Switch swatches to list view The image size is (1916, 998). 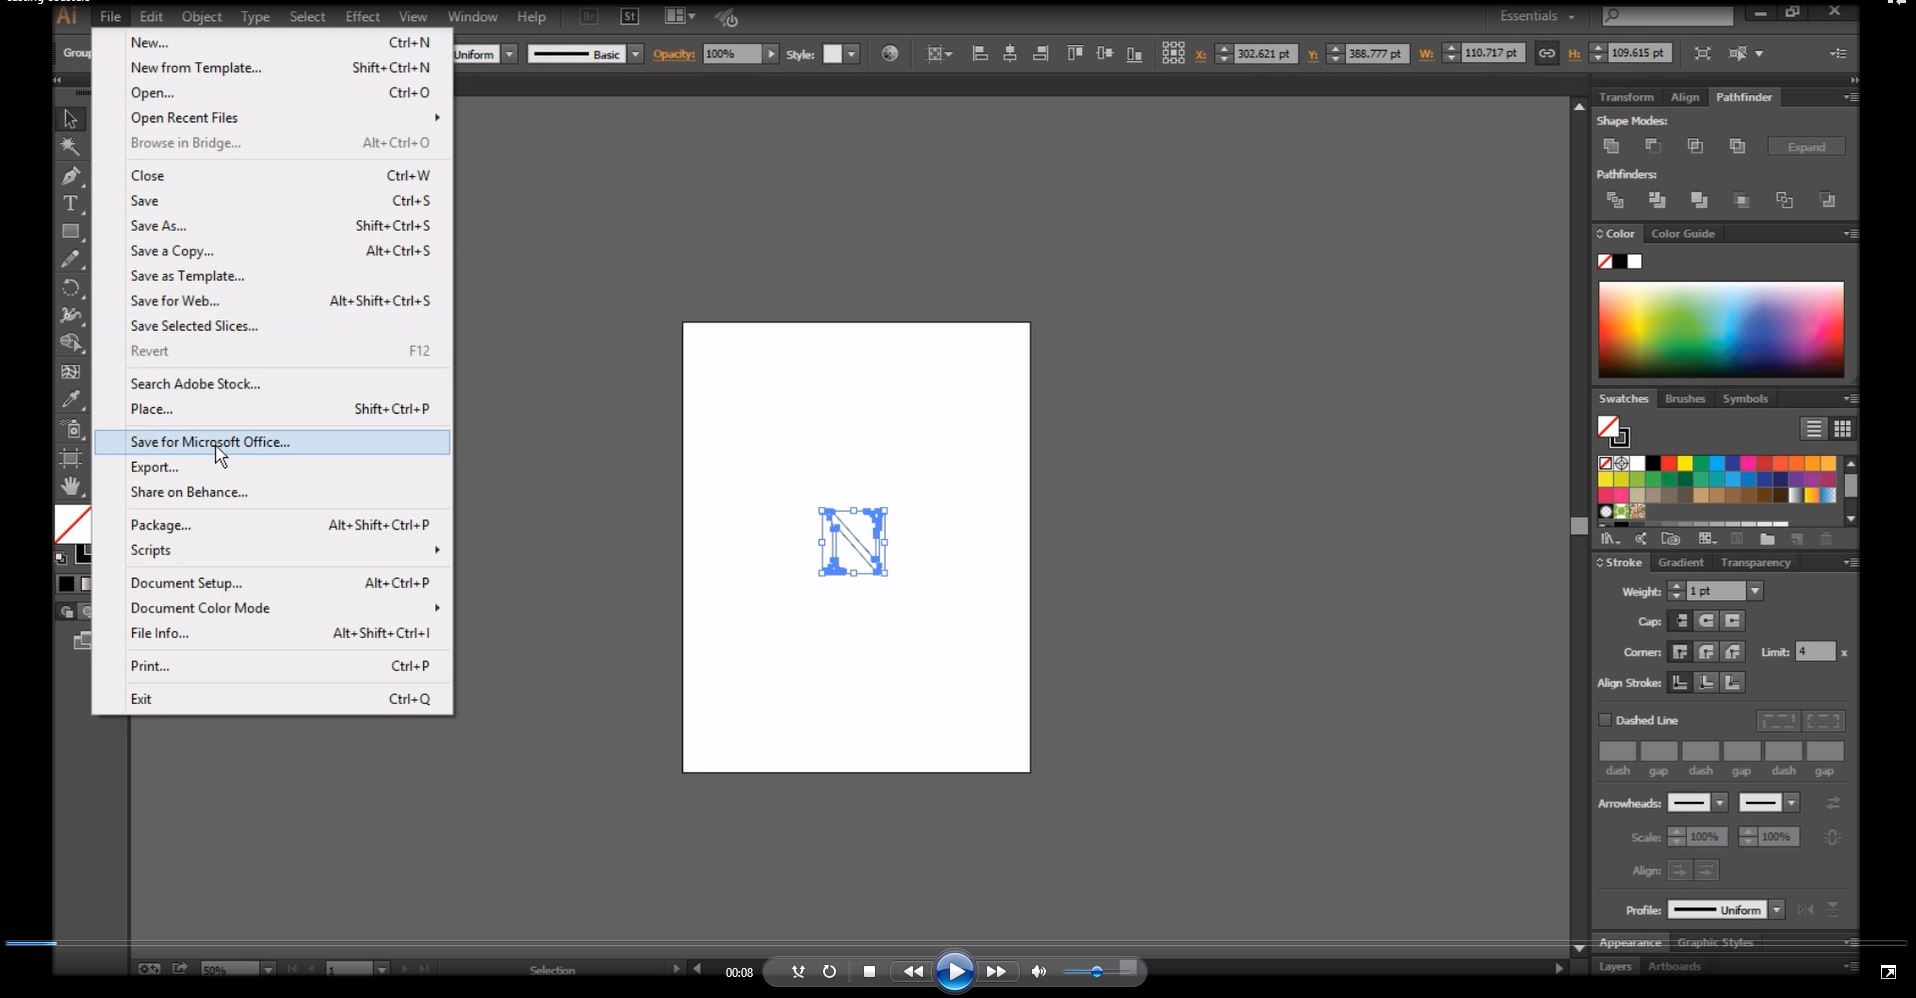point(1813,428)
